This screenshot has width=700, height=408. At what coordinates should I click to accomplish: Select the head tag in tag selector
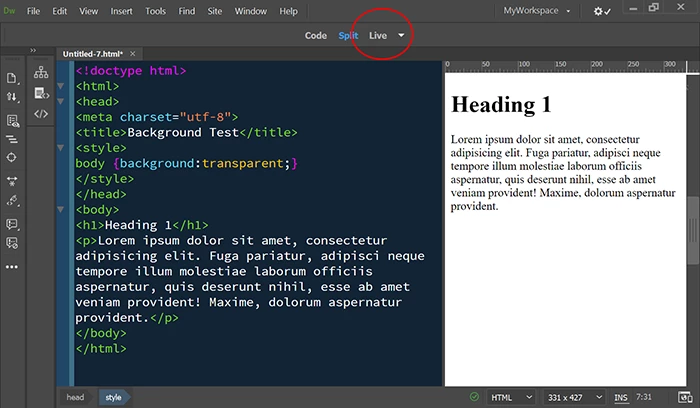coord(75,397)
